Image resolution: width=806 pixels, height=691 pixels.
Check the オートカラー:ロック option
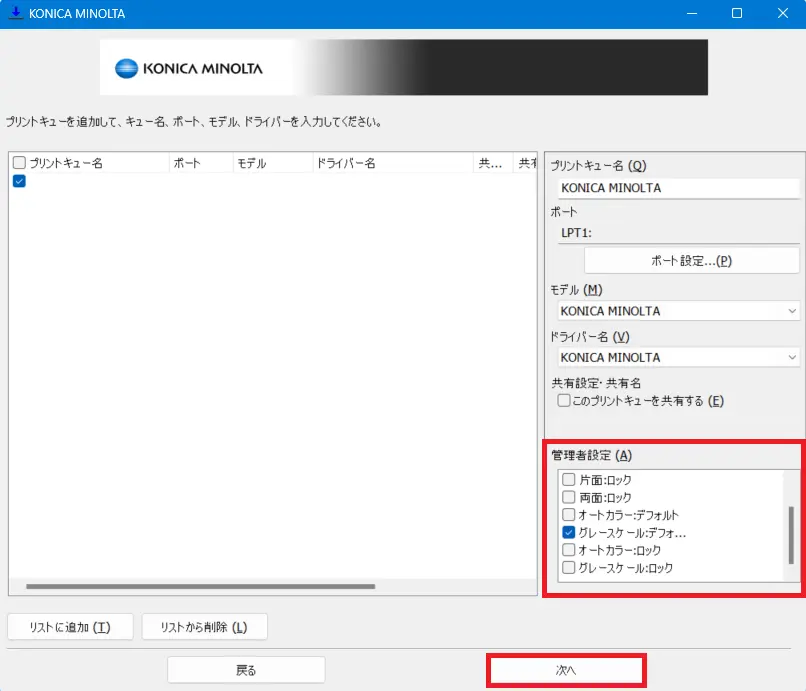coord(569,550)
